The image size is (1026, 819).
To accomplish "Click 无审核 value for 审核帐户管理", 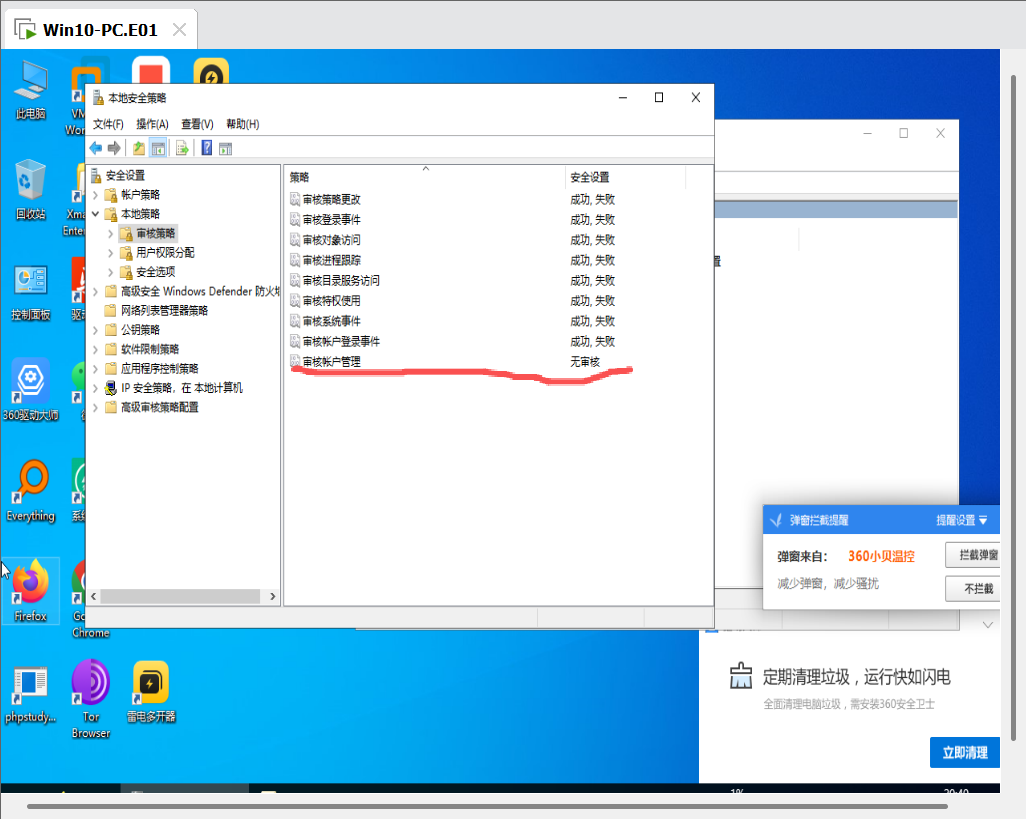I will coord(585,362).
